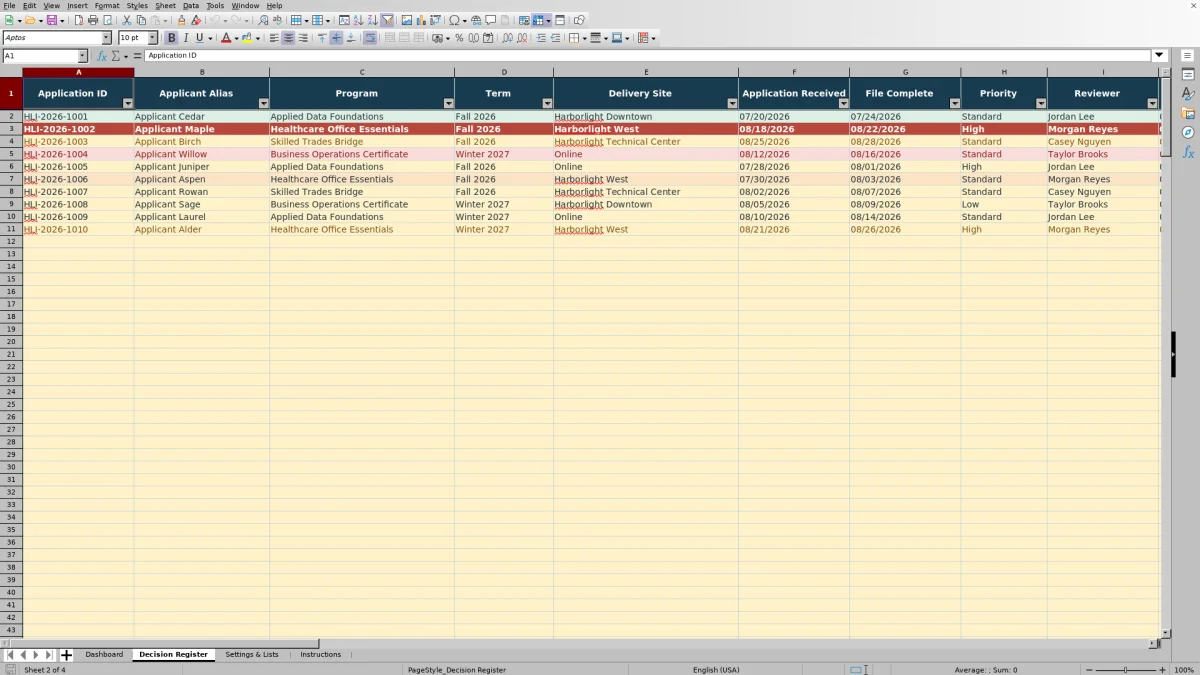Open the Function Wizard fx icon
This screenshot has height=675, width=1200.
(102, 56)
